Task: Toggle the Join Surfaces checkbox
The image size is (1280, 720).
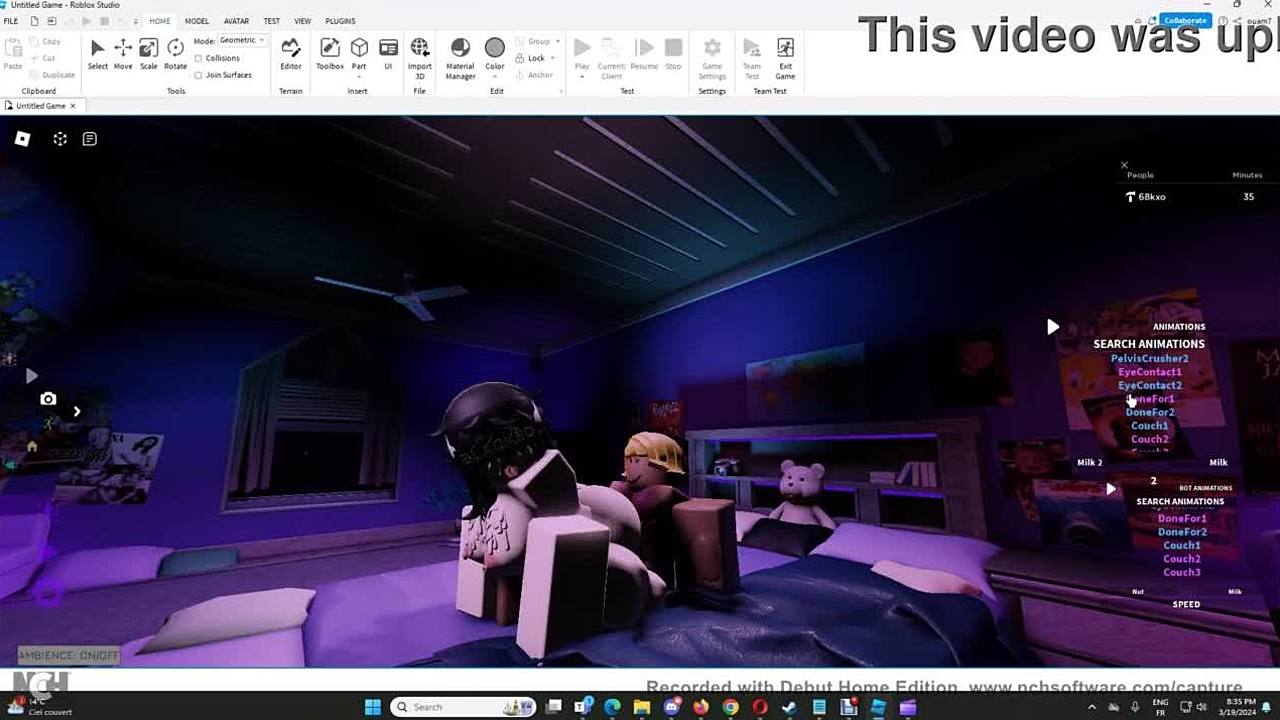Action: [198, 75]
